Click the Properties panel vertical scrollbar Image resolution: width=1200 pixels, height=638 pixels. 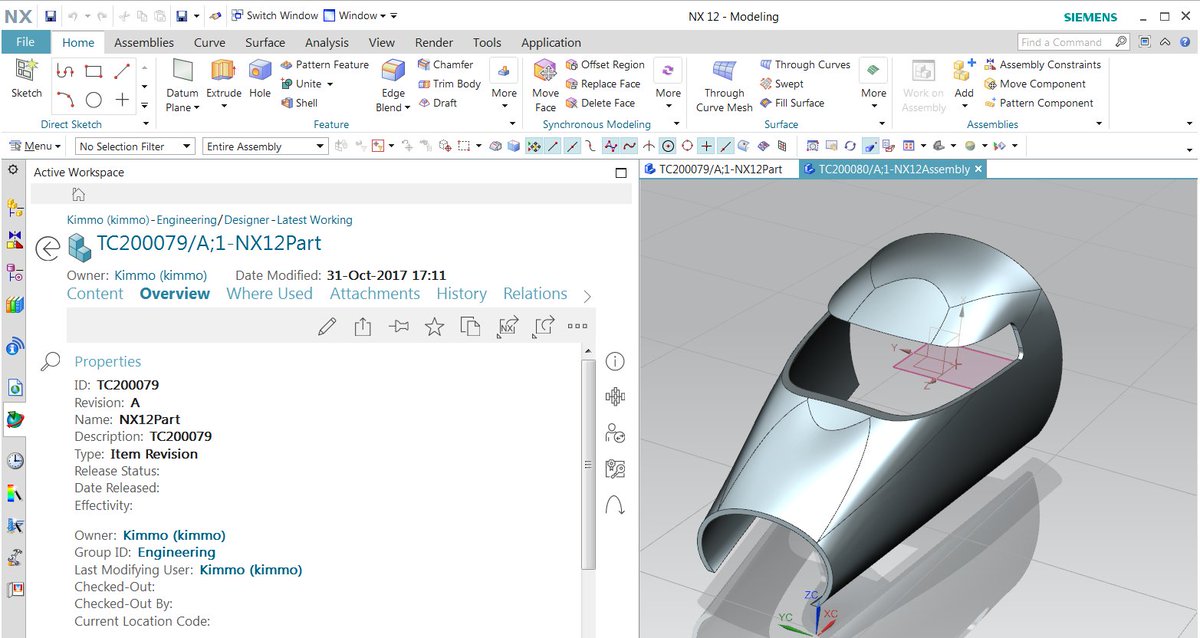tap(589, 464)
